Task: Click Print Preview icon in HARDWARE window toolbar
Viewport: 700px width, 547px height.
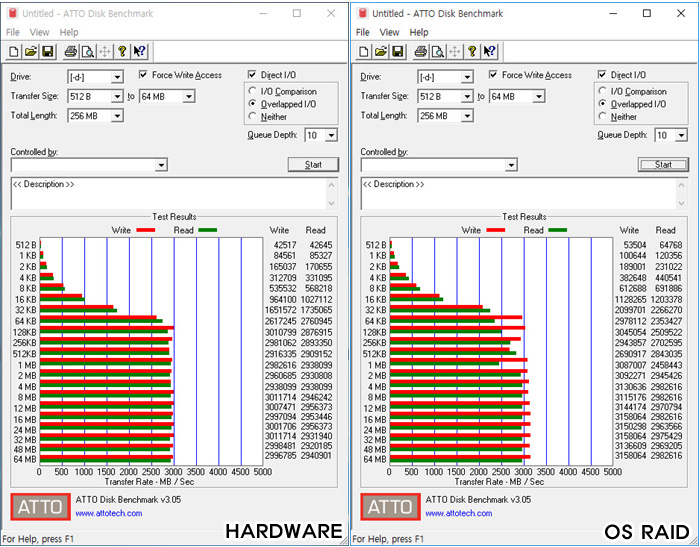Action: click(88, 52)
